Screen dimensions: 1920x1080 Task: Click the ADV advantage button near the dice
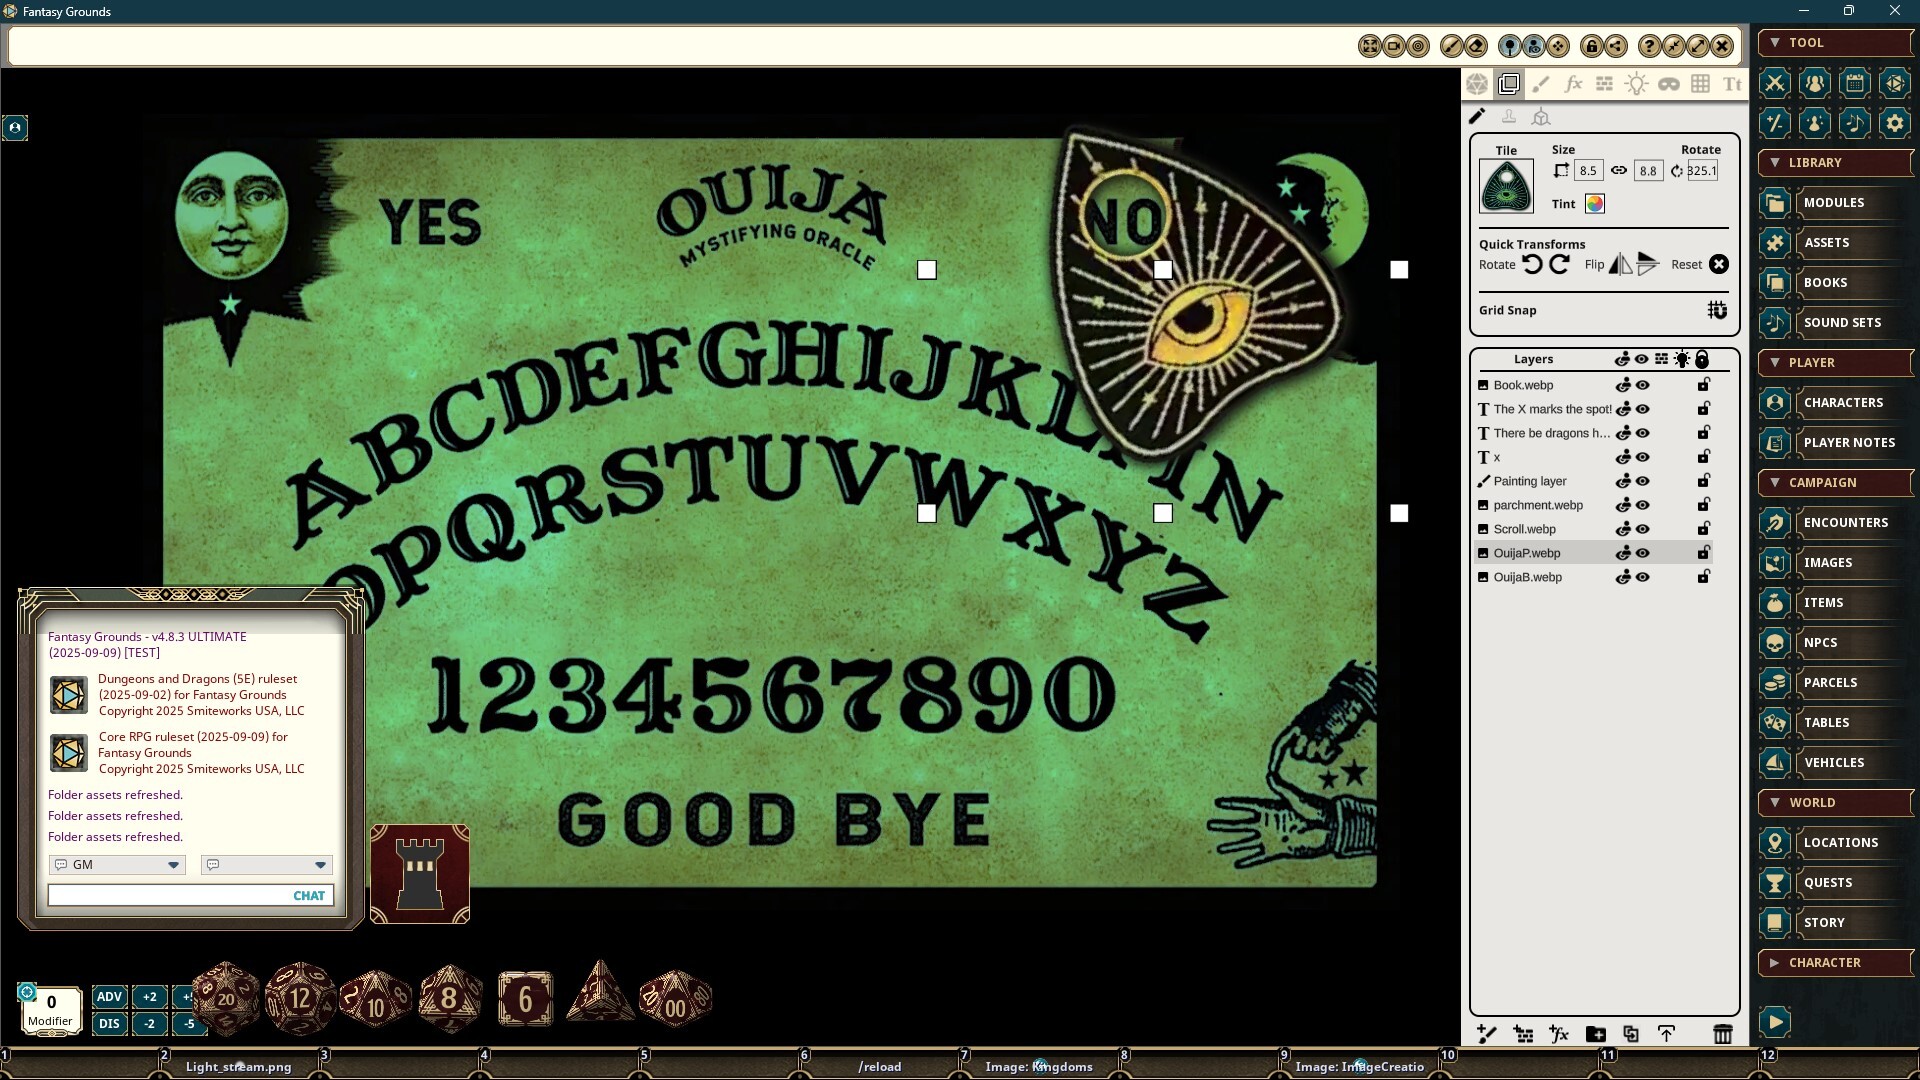coord(108,996)
